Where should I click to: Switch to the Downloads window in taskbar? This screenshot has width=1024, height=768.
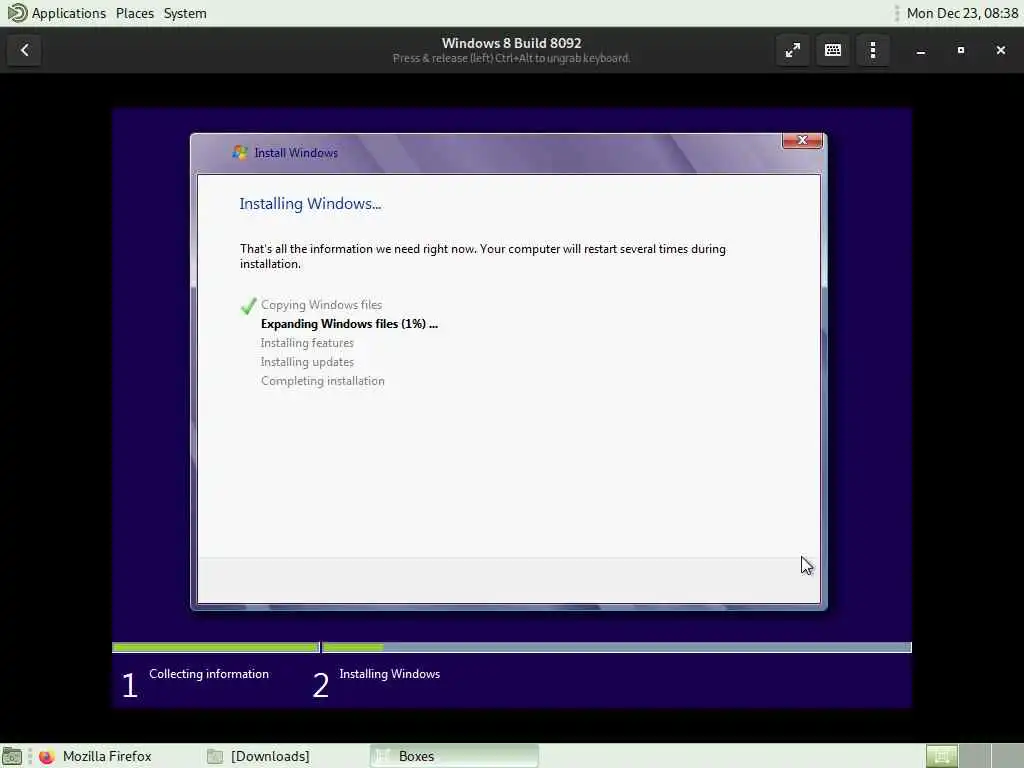pos(259,756)
